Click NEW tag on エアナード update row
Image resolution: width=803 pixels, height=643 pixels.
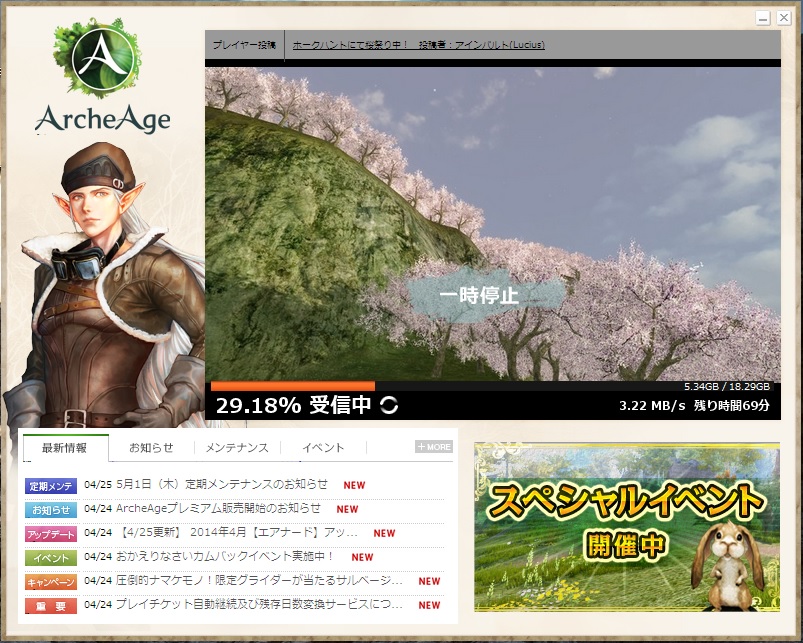click(384, 533)
